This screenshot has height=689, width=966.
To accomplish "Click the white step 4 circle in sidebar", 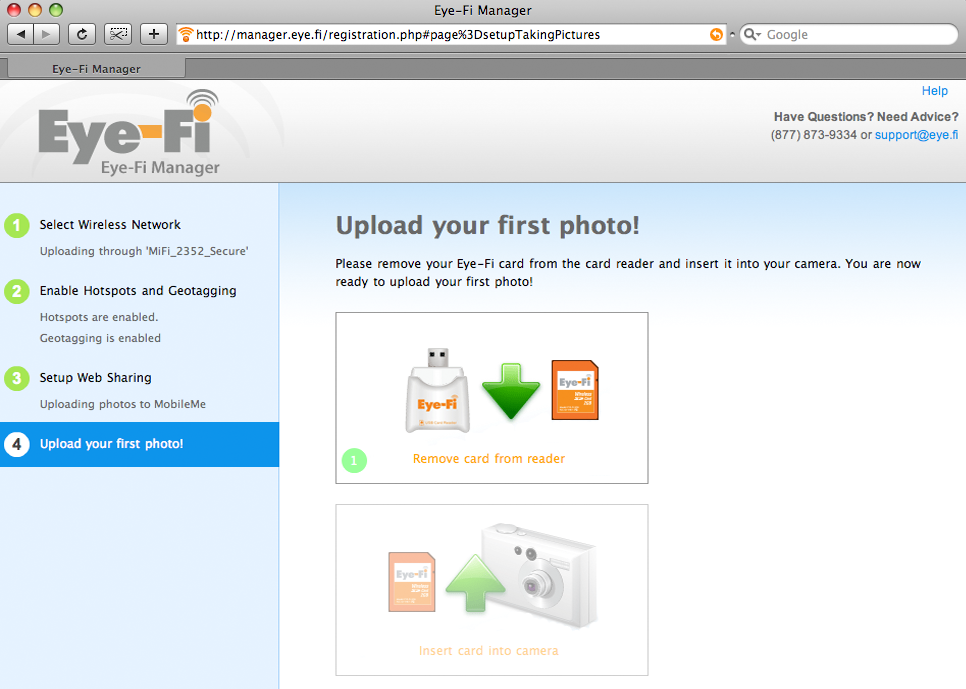I will point(17,444).
